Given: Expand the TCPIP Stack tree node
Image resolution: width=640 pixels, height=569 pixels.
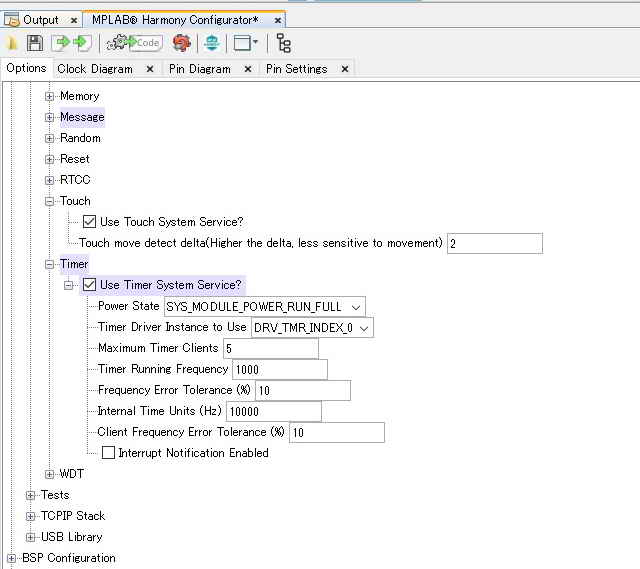Looking at the screenshot, I should (31, 516).
